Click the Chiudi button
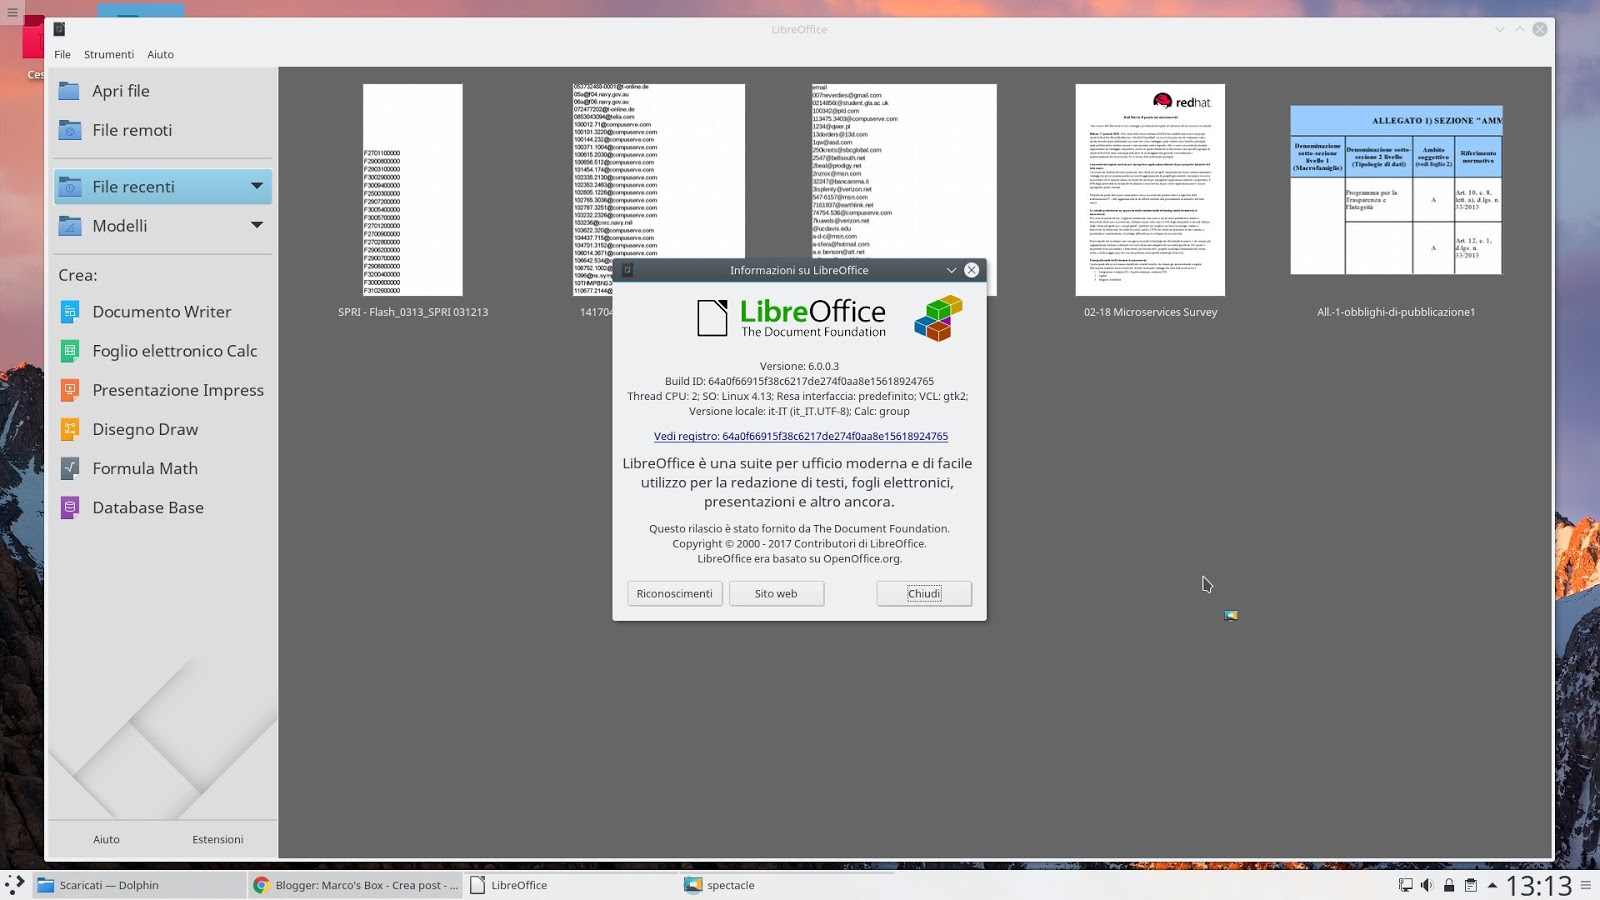The width and height of the screenshot is (1600, 900). (x=924, y=594)
